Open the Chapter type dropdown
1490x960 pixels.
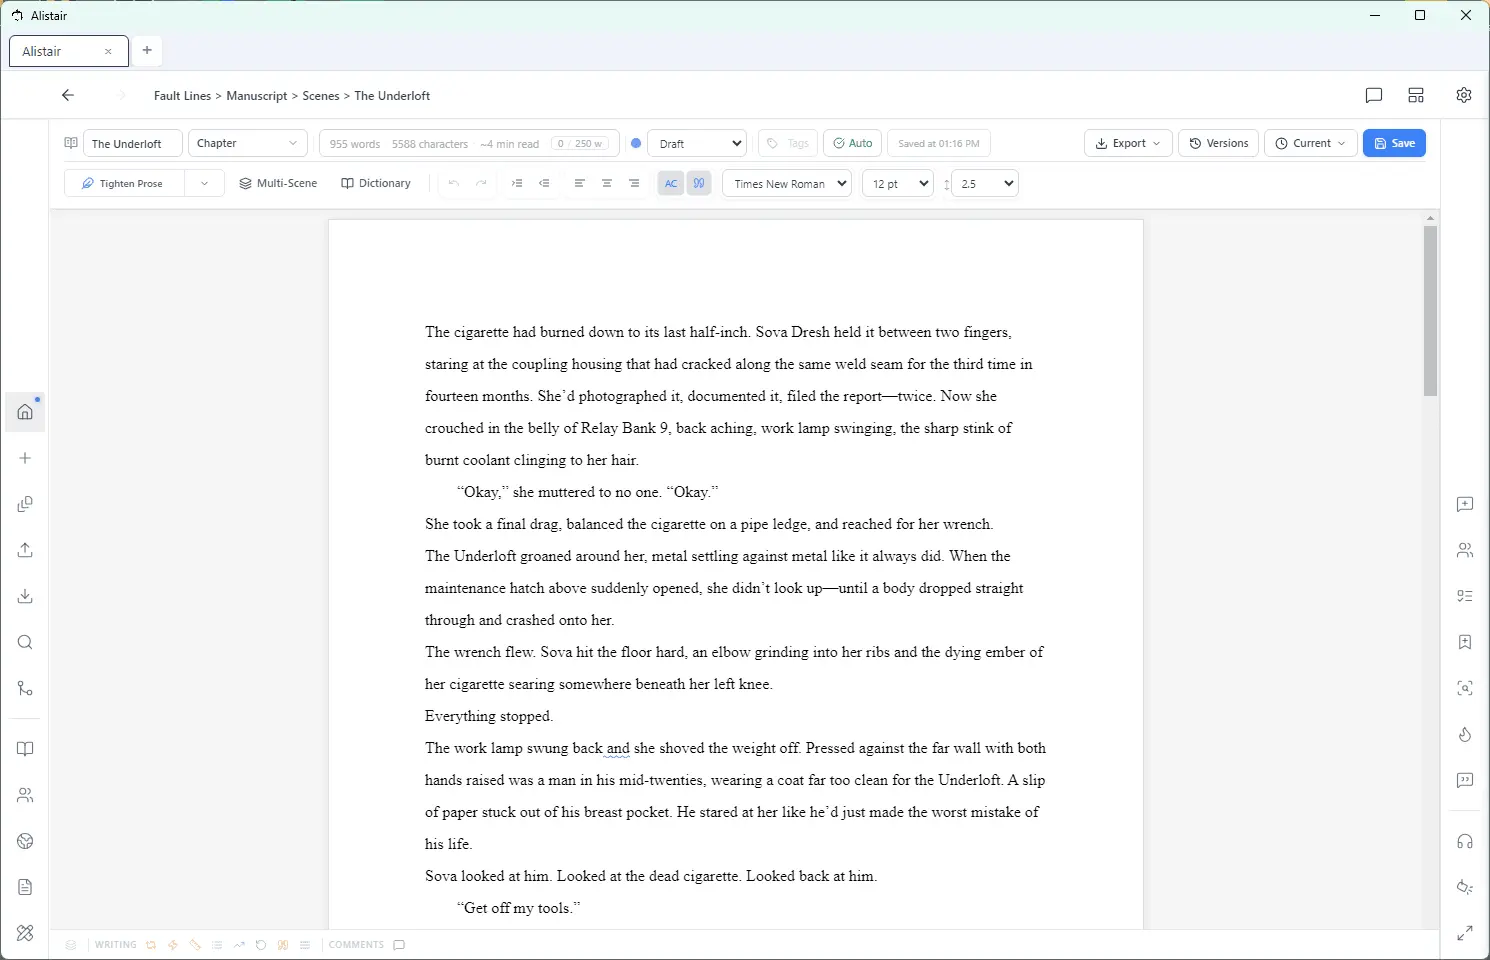(x=248, y=143)
